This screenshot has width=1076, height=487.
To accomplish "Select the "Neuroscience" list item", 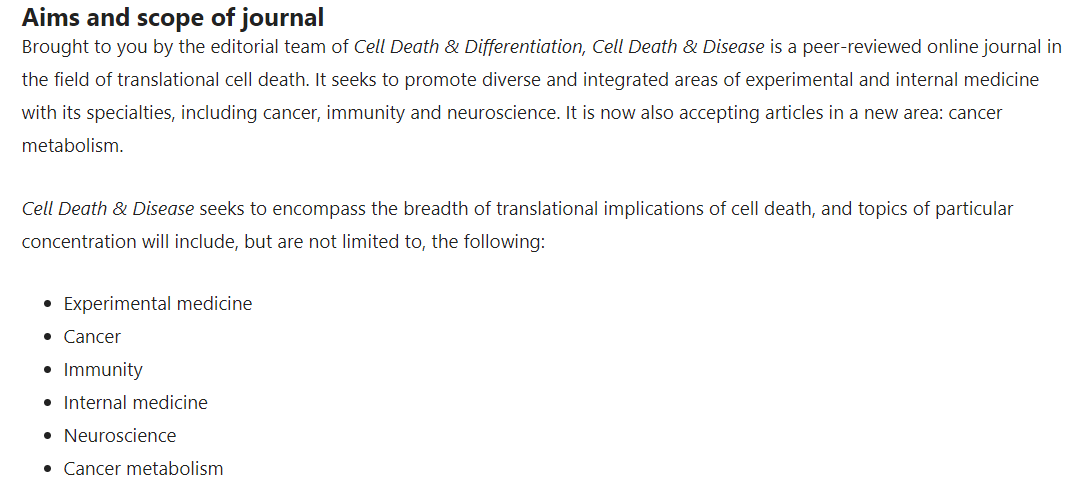I will tap(120, 436).
